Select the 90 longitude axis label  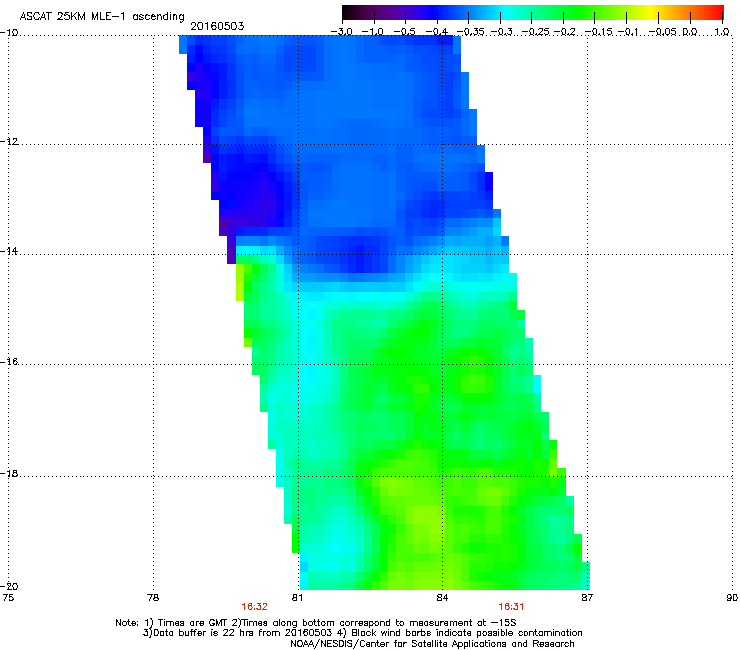tap(732, 598)
